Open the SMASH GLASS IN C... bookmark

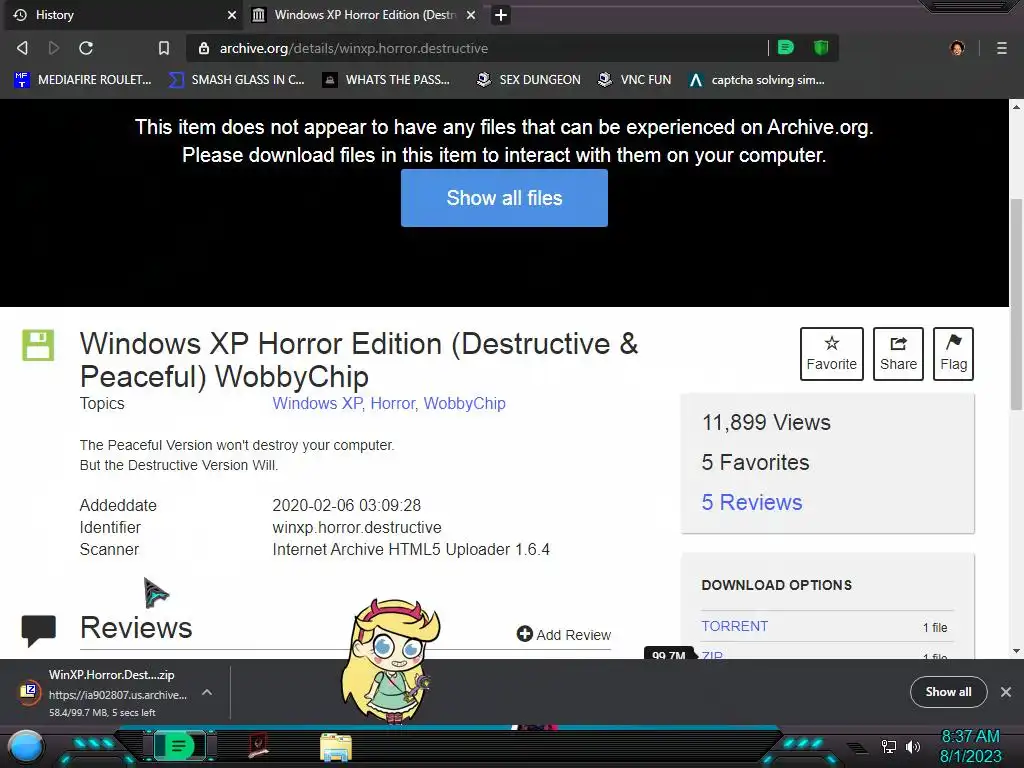(236, 80)
